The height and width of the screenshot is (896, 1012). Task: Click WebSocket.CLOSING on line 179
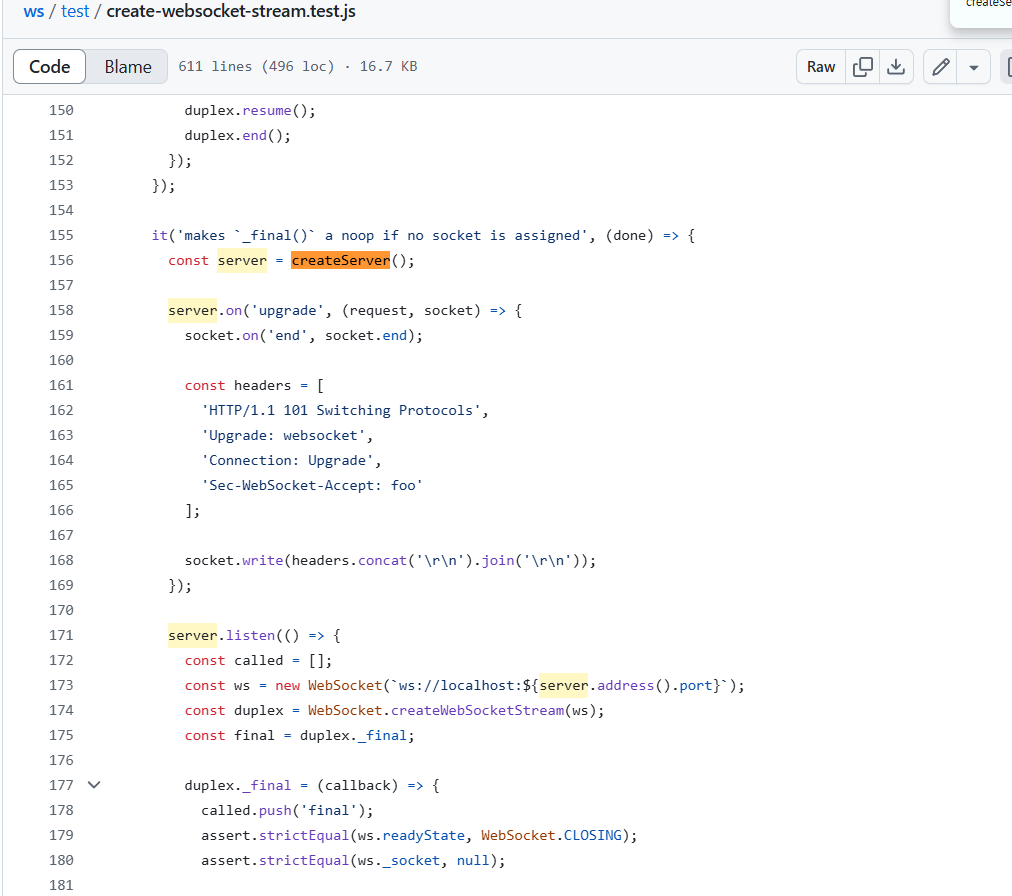point(552,835)
